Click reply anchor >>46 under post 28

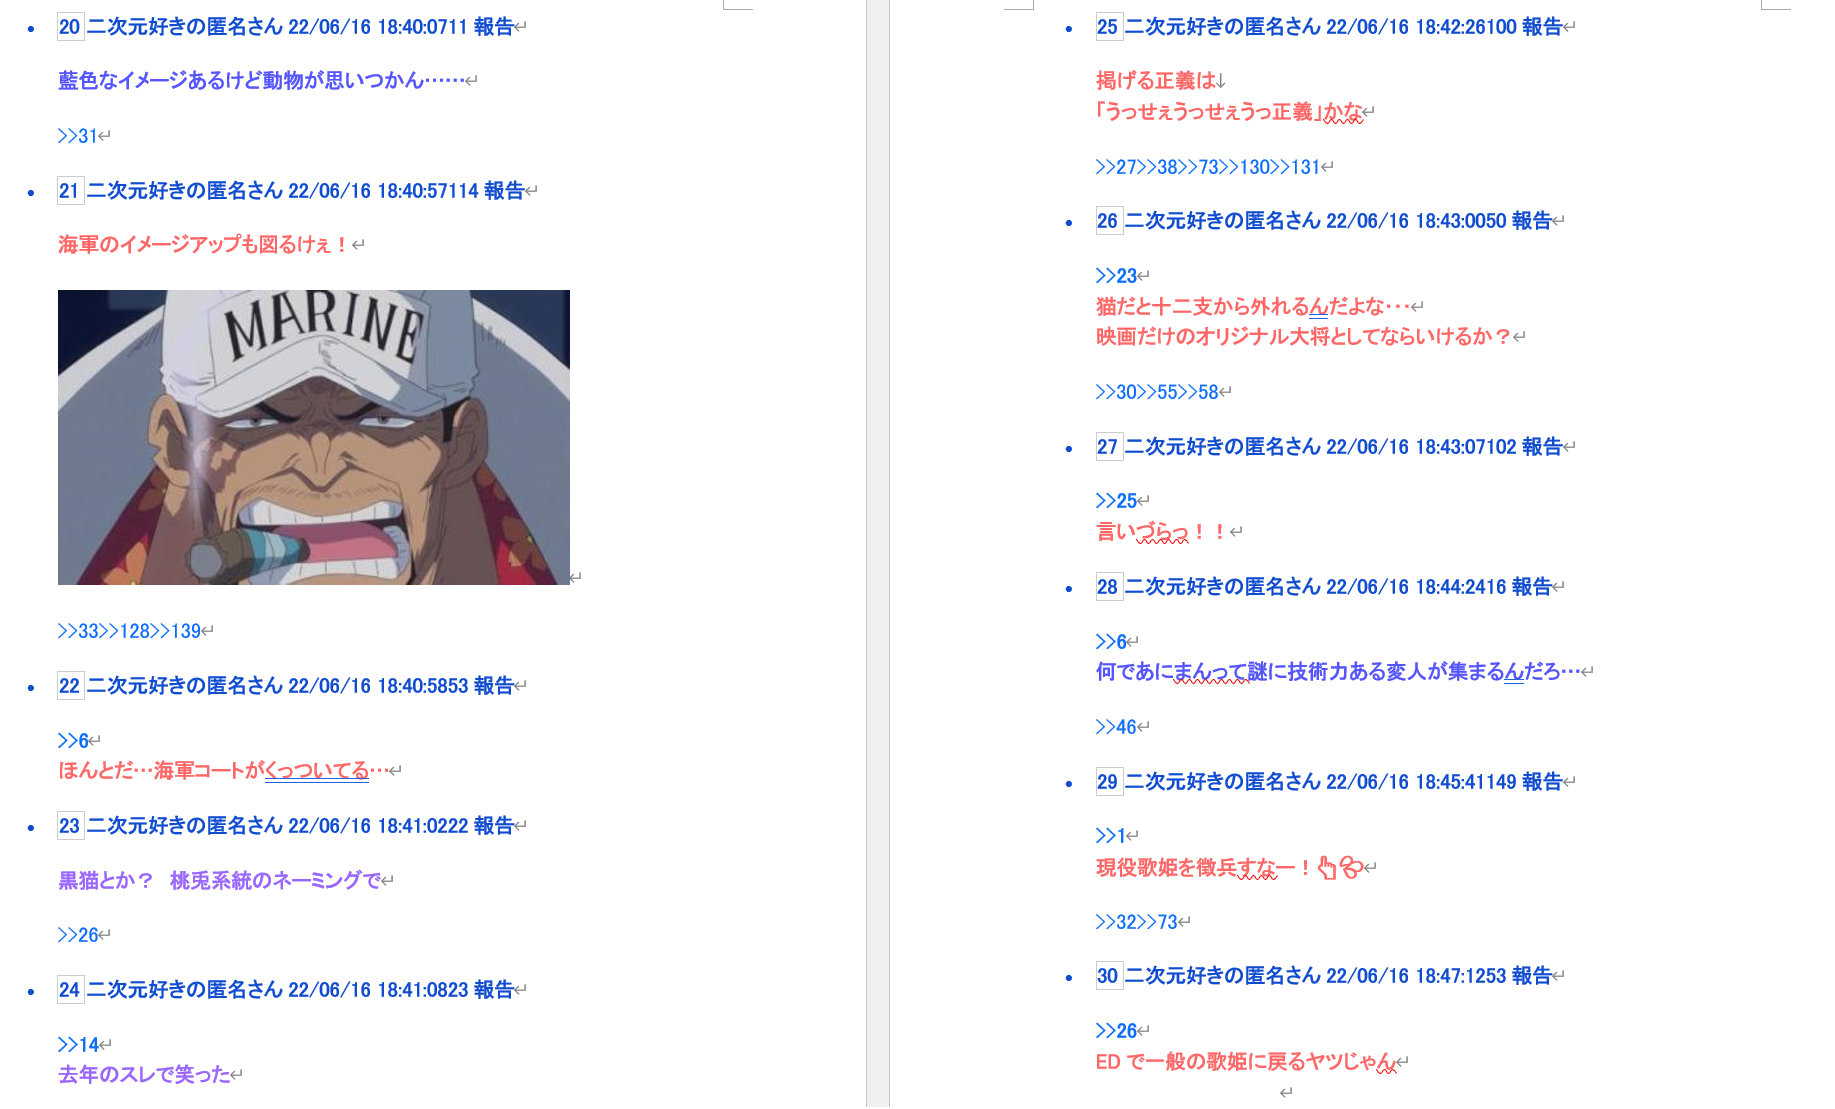(1116, 727)
